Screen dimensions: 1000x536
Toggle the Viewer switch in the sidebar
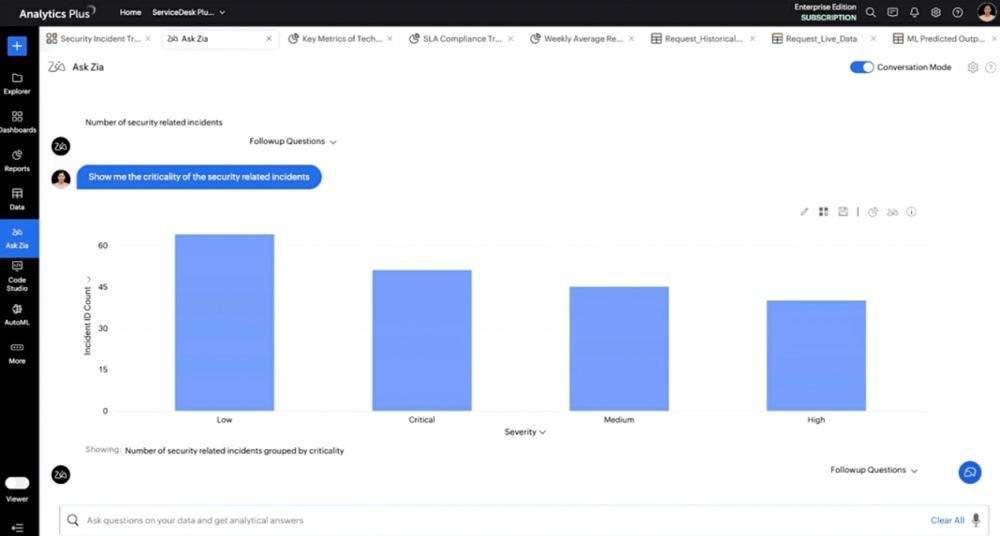point(17,483)
